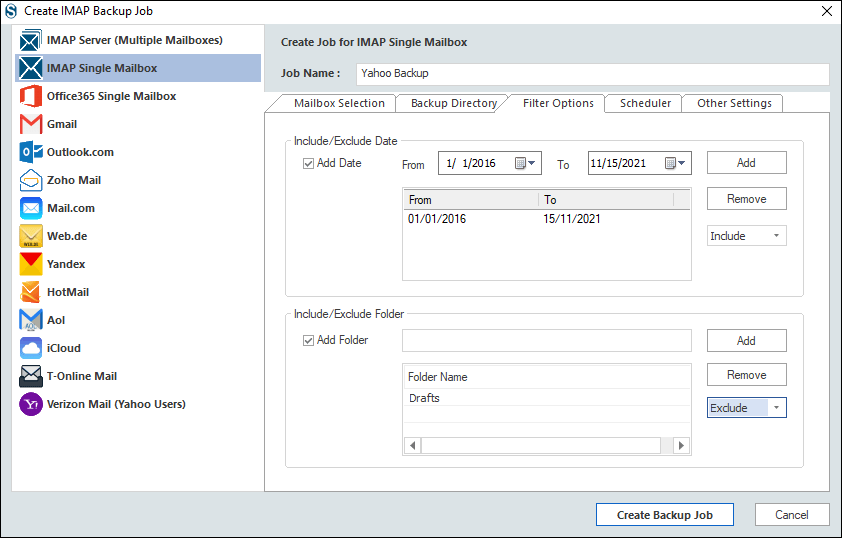
Task: Click the Zoho Mail icon
Action: click(31, 180)
